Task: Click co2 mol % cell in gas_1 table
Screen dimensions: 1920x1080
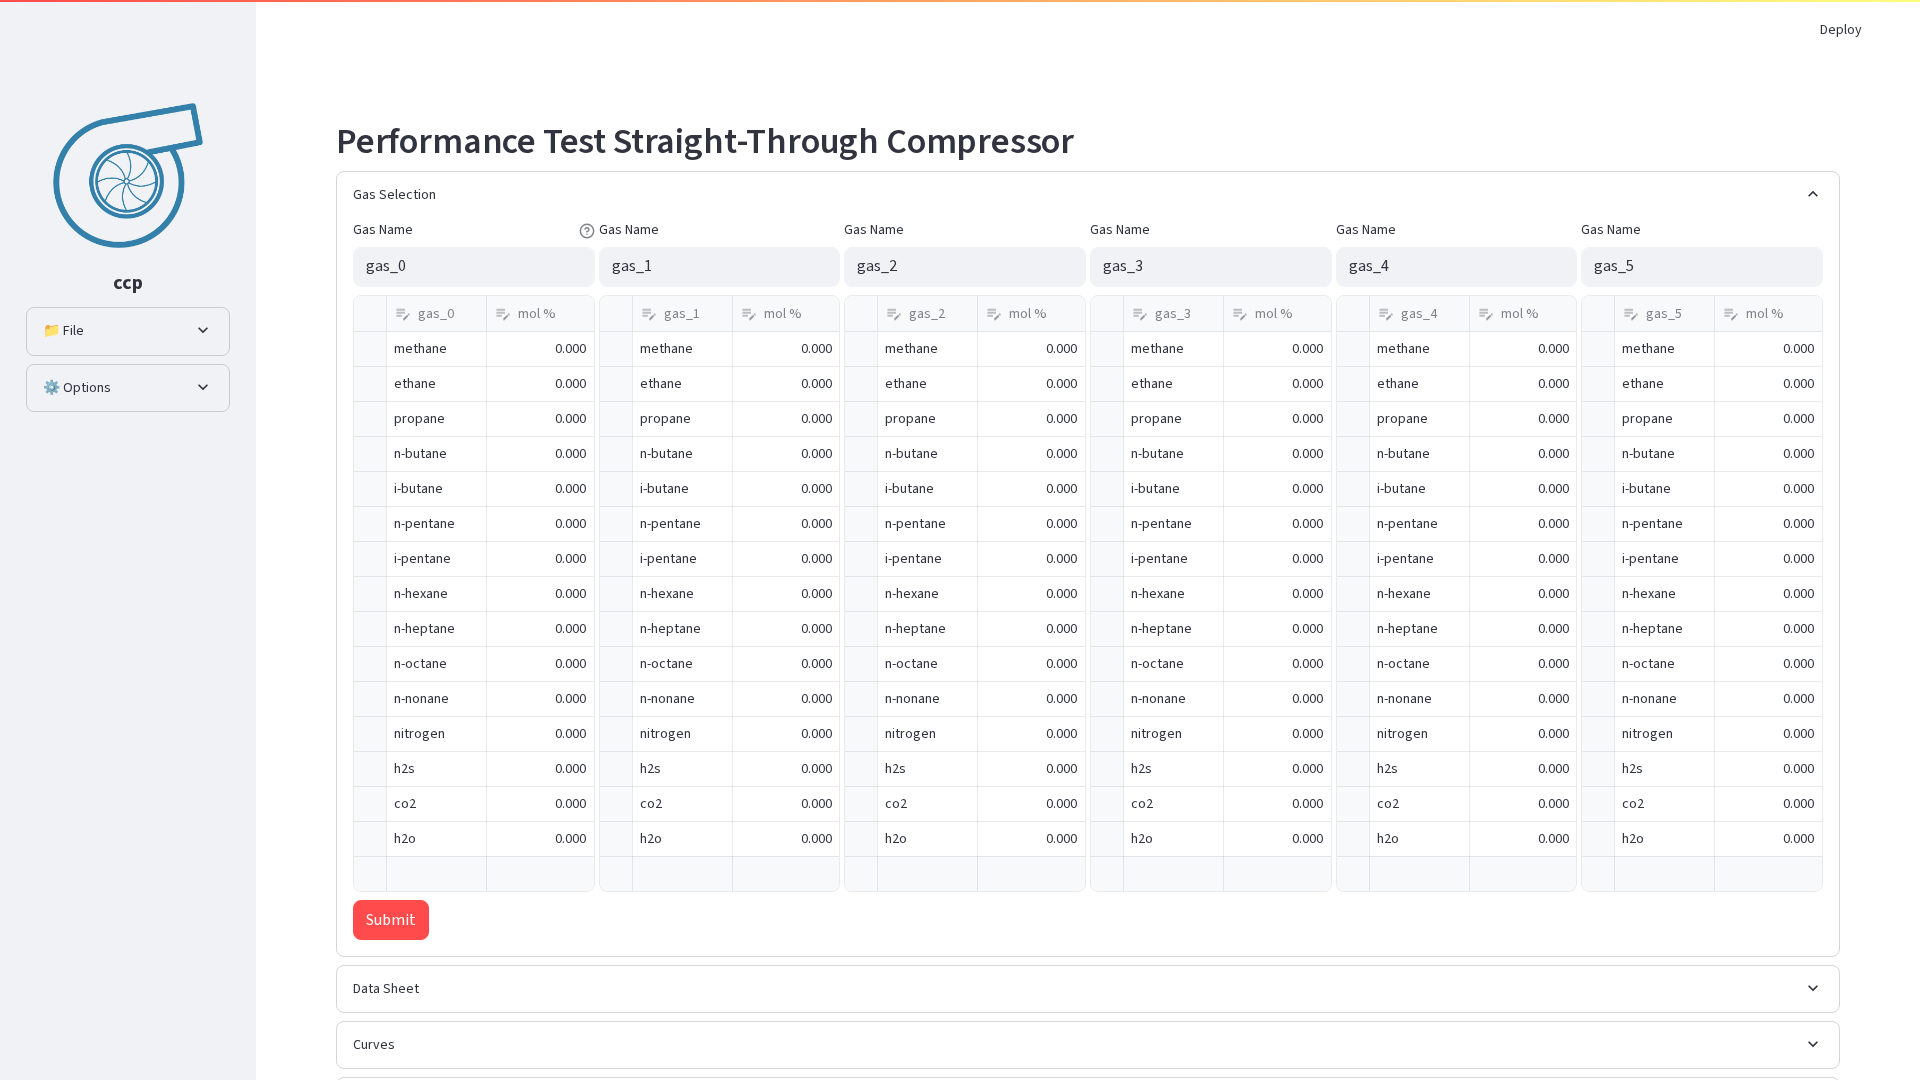Action: [x=786, y=804]
